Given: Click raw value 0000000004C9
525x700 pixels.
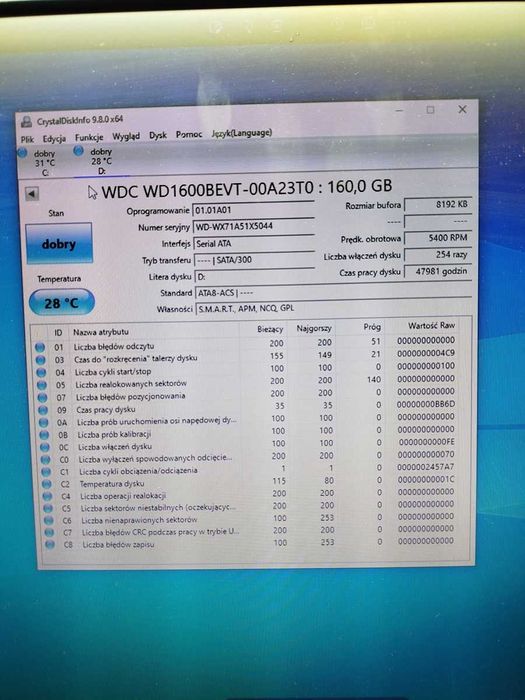Looking at the screenshot, I should coord(425,353).
